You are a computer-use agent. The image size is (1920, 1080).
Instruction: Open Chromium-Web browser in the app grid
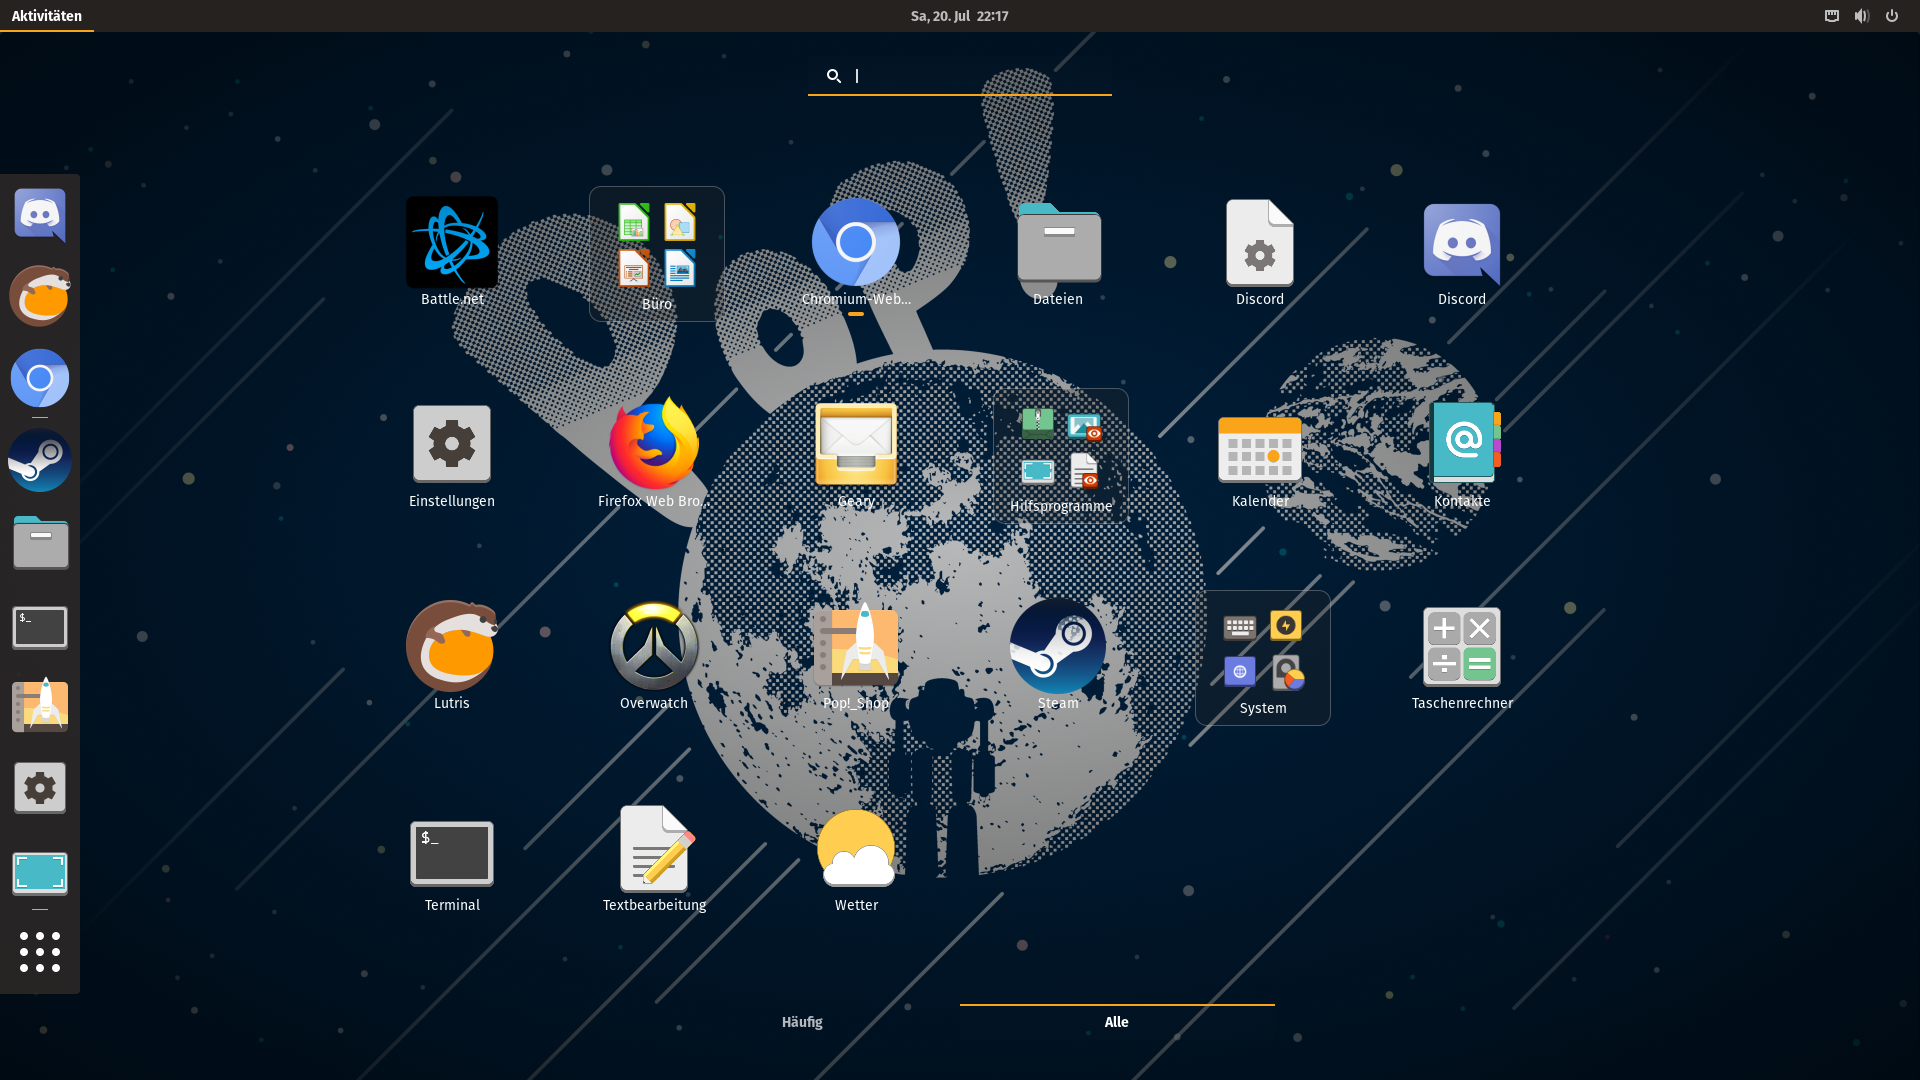click(x=856, y=252)
